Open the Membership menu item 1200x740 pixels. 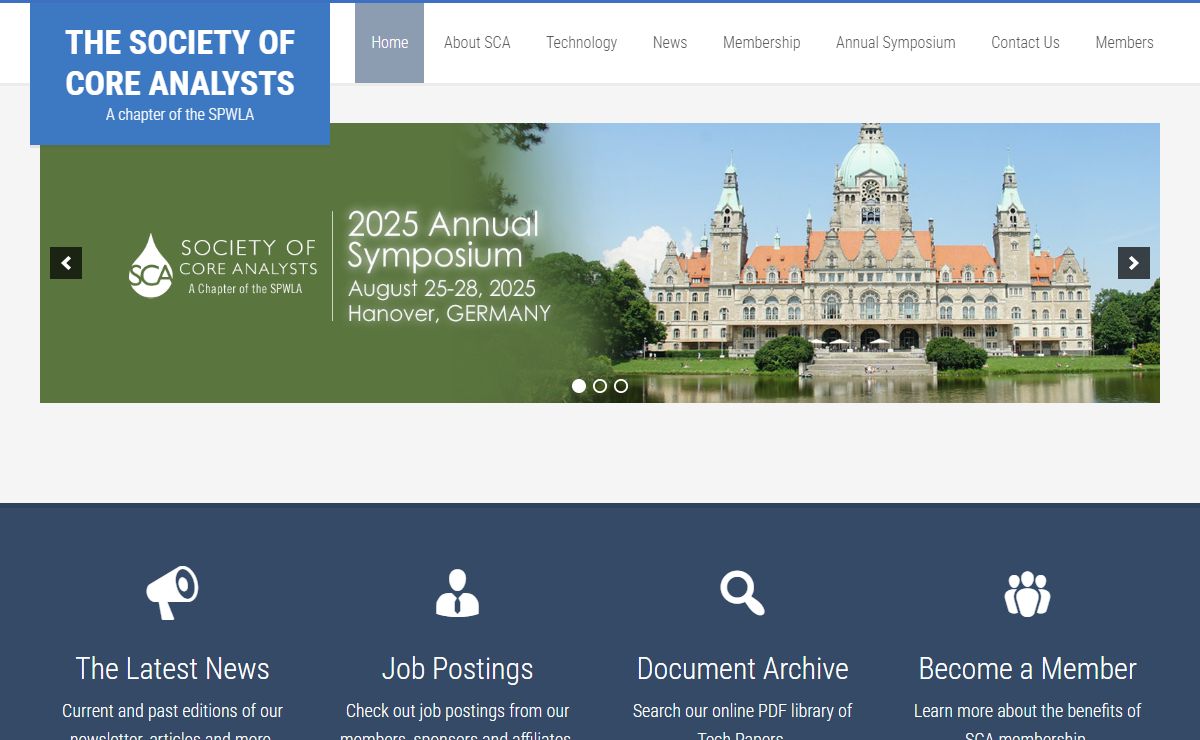tap(762, 43)
